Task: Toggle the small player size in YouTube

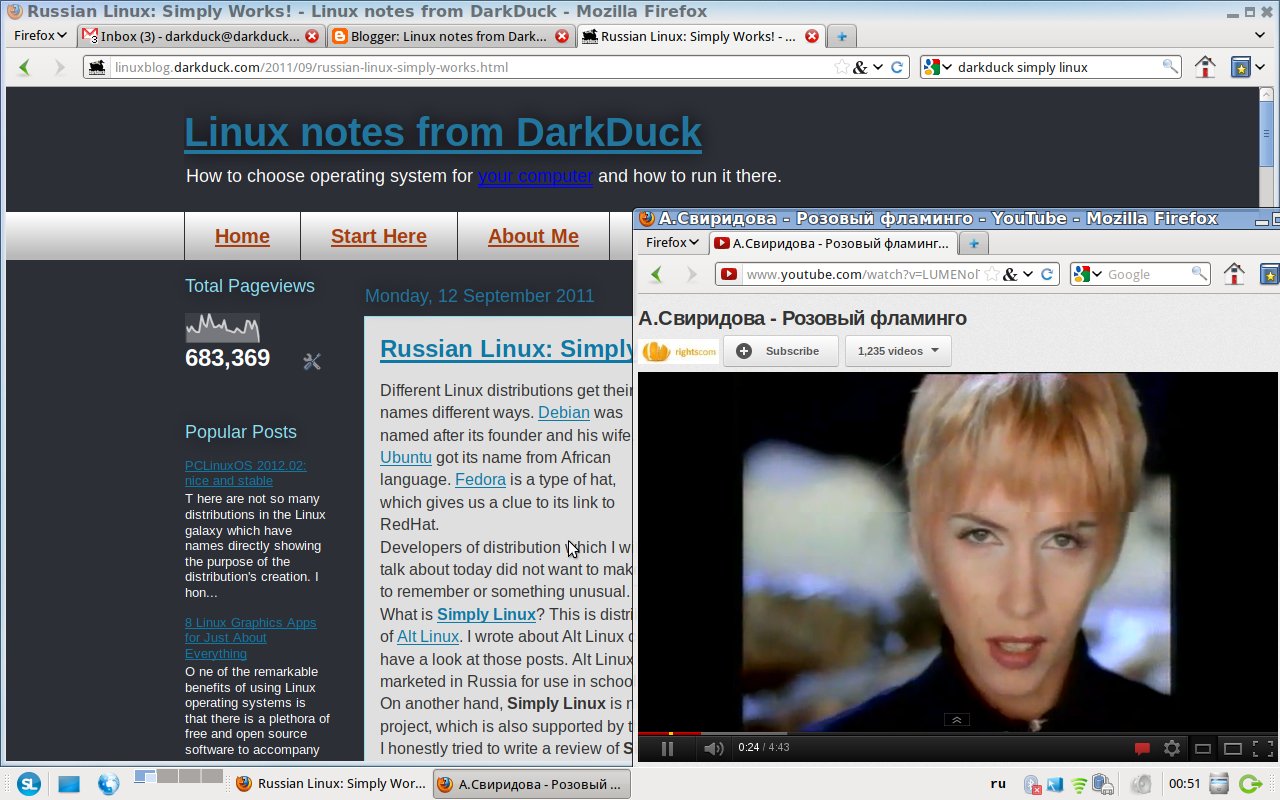Action: point(1204,747)
